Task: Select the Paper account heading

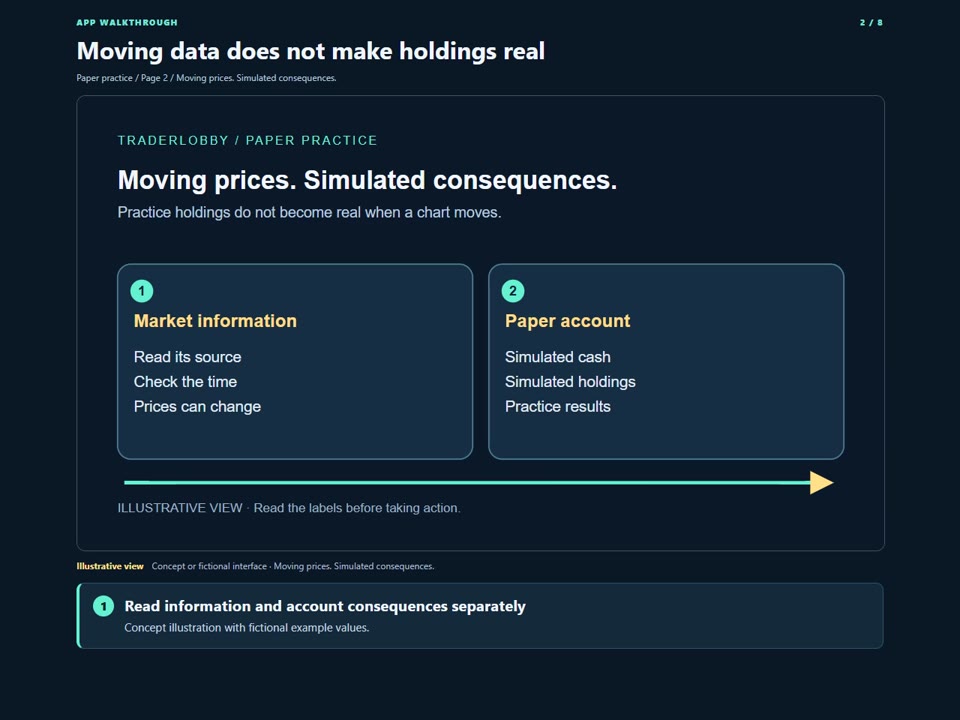Action: tap(568, 321)
